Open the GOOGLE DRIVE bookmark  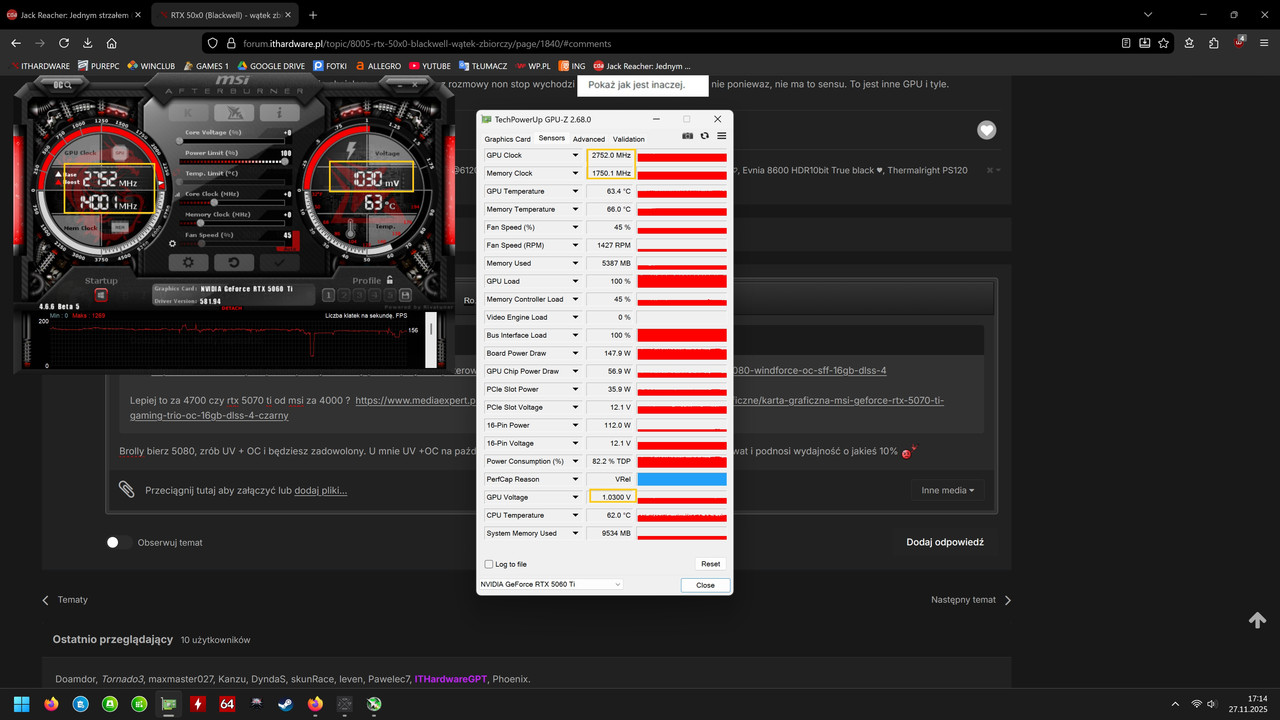click(270, 66)
